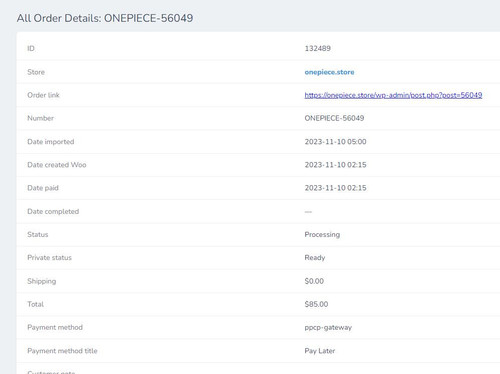
Task: Click the Date imported label
Action: point(51,142)
